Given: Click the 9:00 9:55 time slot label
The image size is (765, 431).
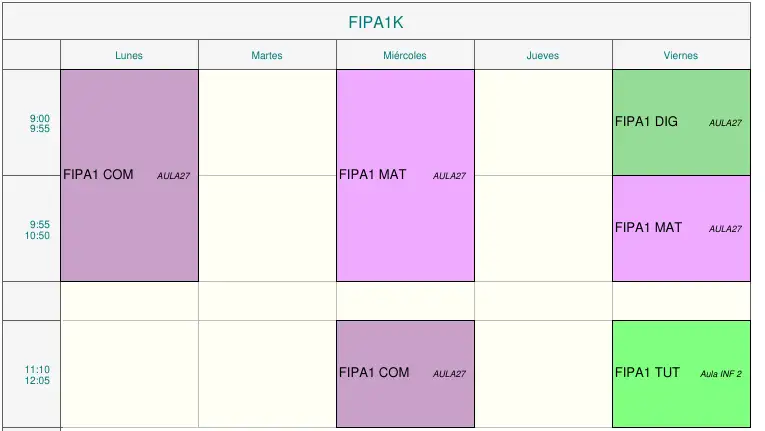Looking at the screenshot, I should pyautogui.click(x=40, y=123).
